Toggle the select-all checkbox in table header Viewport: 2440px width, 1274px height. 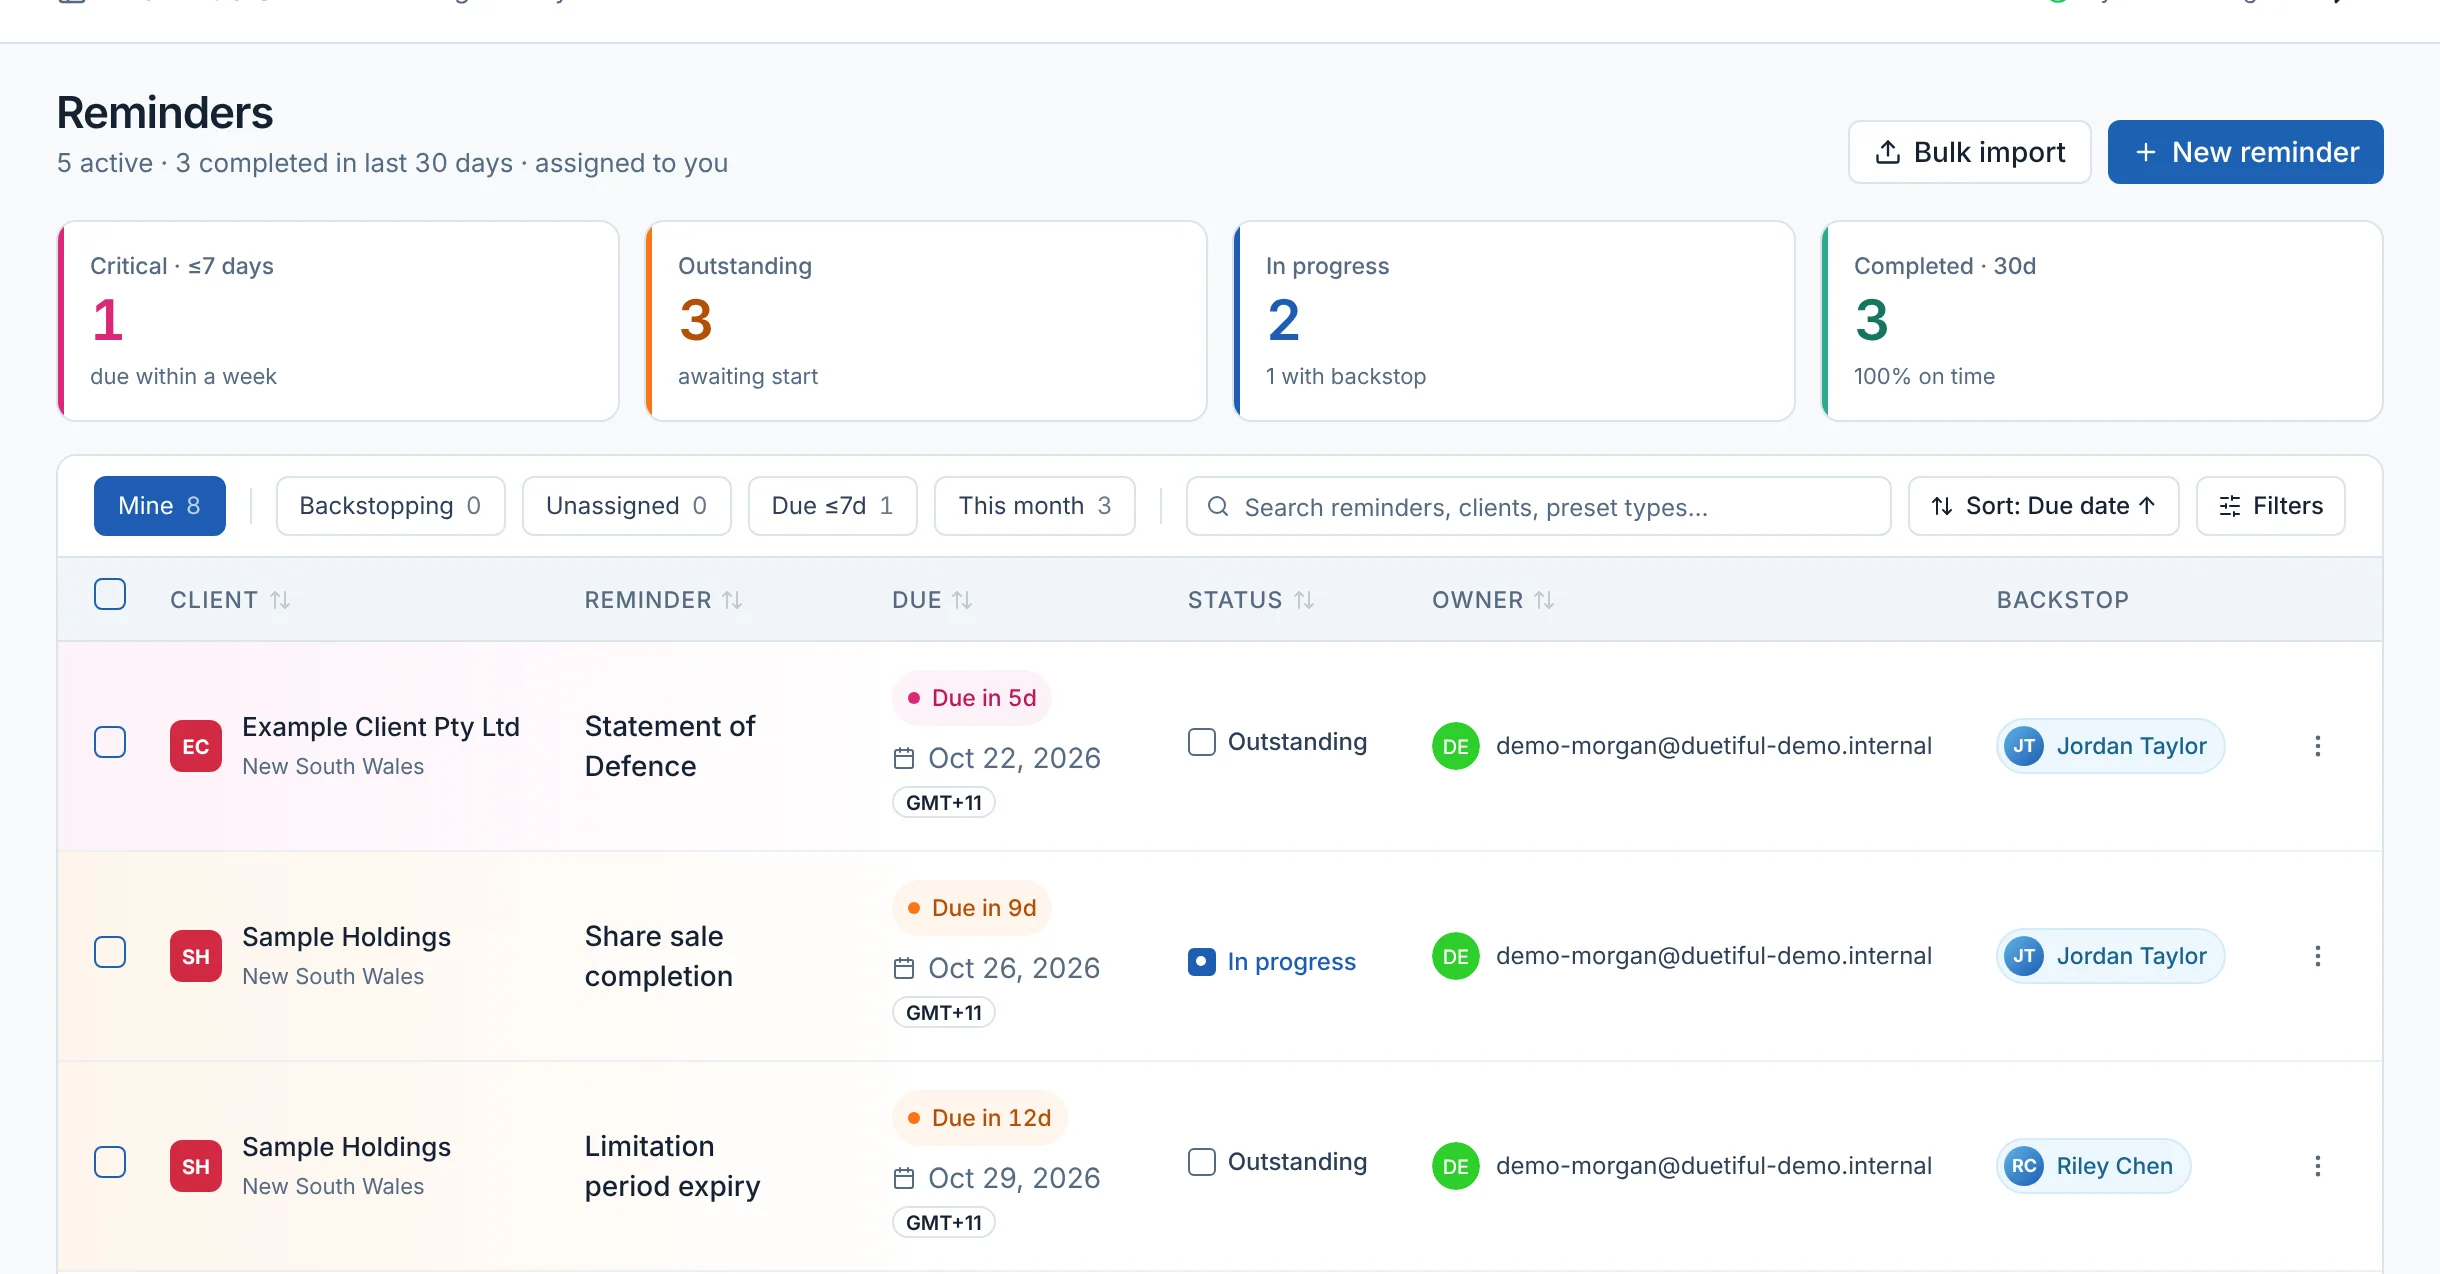tap(110, 594)
